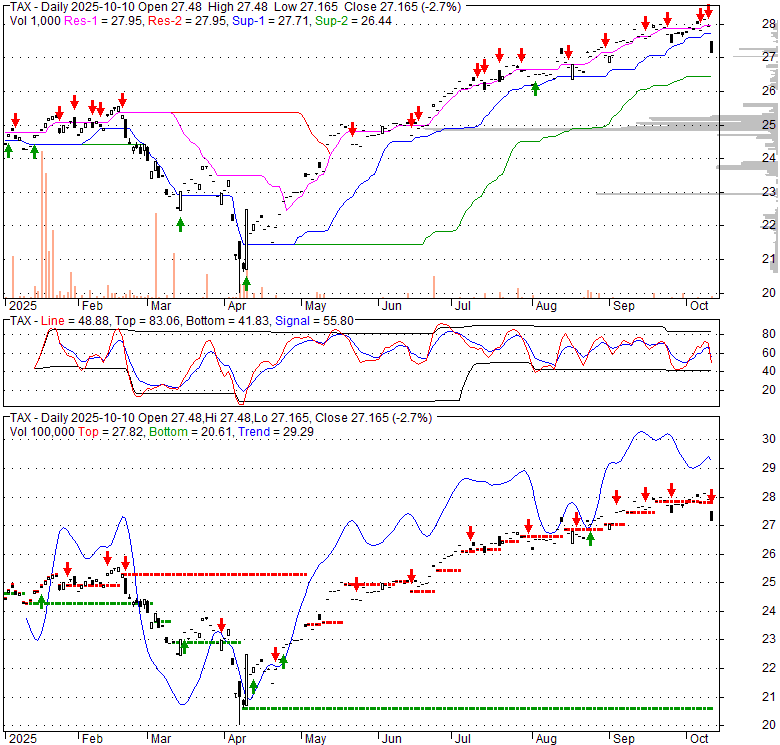The width and height of the screenshot is (780, 745).
Task: Click the red arrow in mid-May, bottom chart
Action: pyautogui.click(x=355, y=584)
